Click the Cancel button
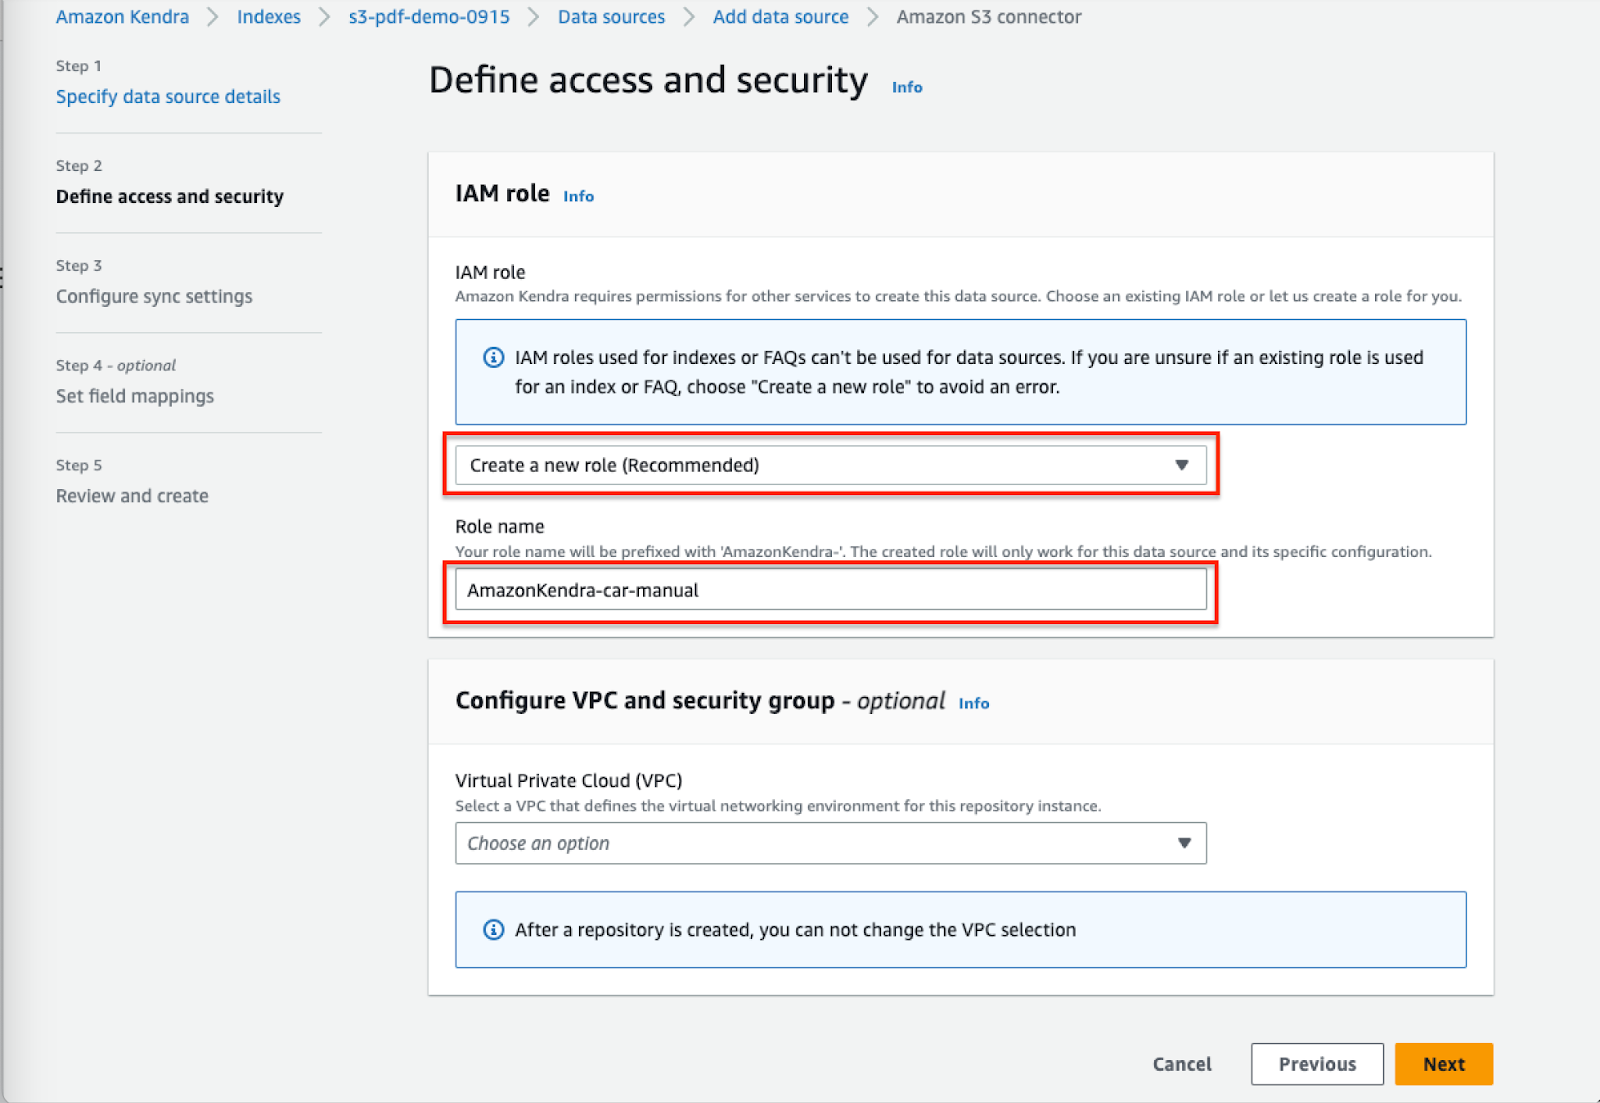Viewport: 1600px width, 1103px height. click(x=1182, y=1064)
